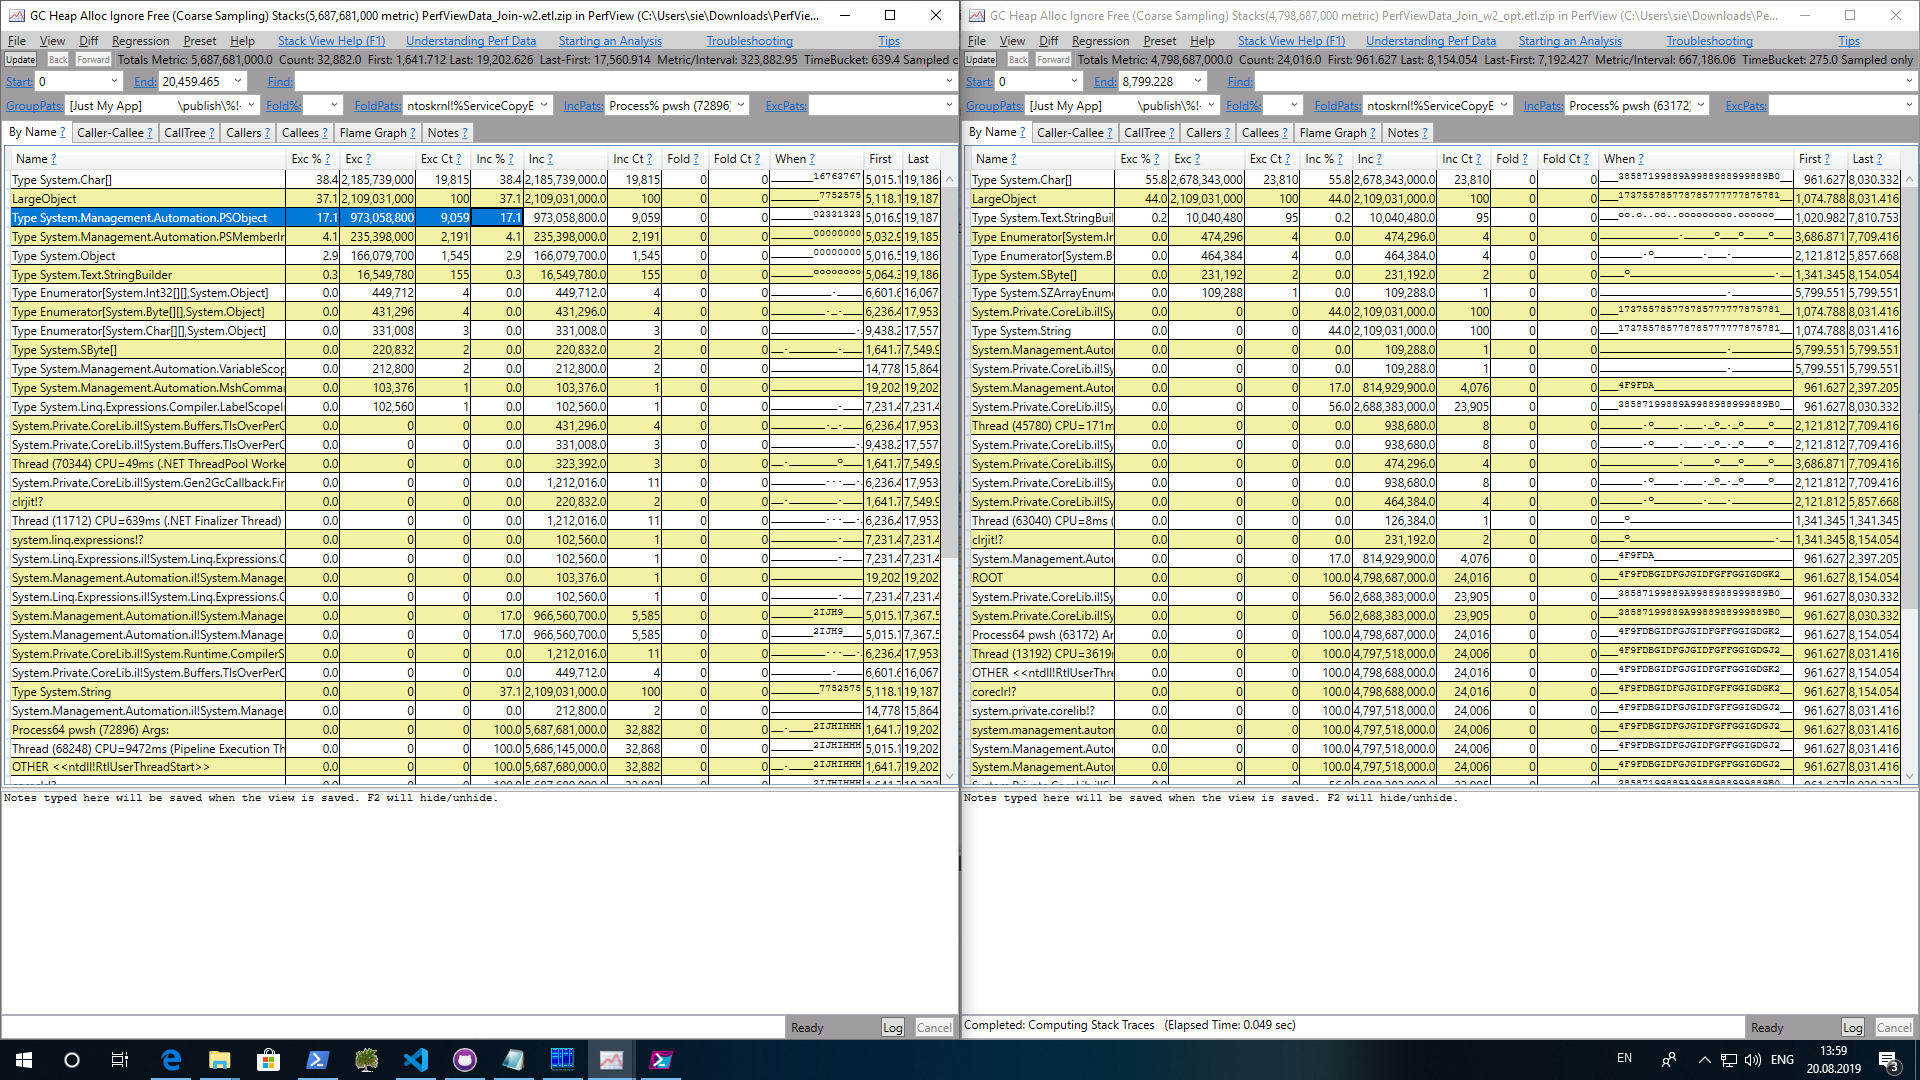Open the Regression menu in the left window
This screenshot has width=1920, height=1080.
(140, 41)
